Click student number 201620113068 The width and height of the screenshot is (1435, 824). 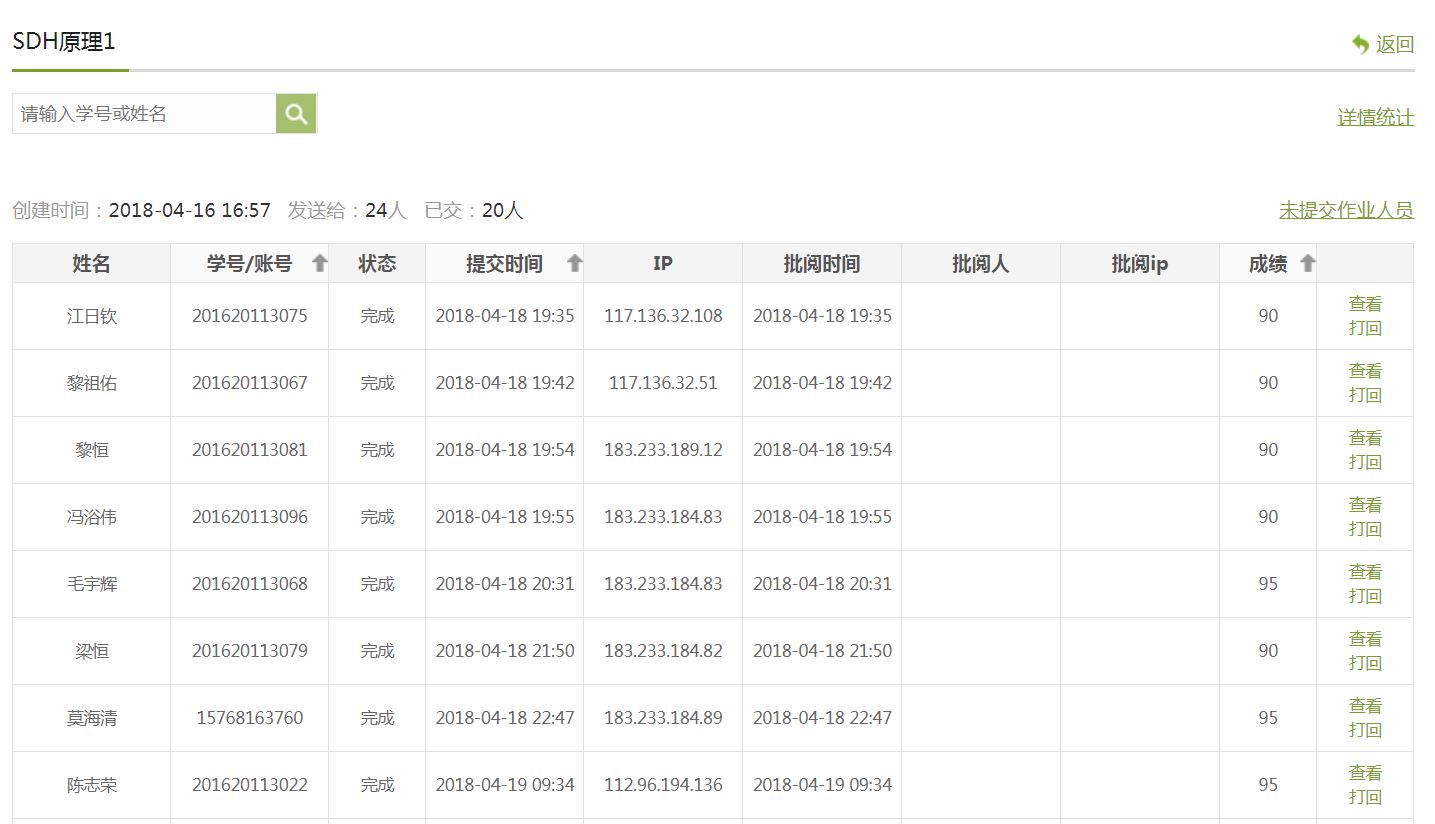click(x=250, y=584)
